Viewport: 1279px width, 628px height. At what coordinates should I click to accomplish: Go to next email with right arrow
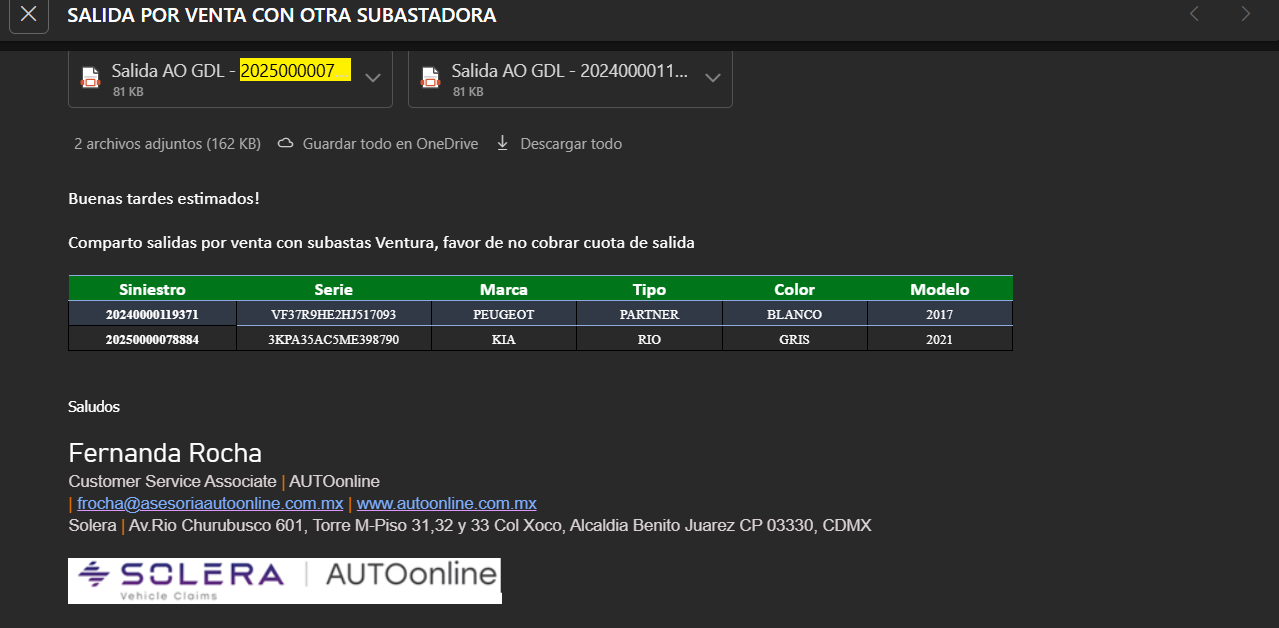pos(1245,14)
